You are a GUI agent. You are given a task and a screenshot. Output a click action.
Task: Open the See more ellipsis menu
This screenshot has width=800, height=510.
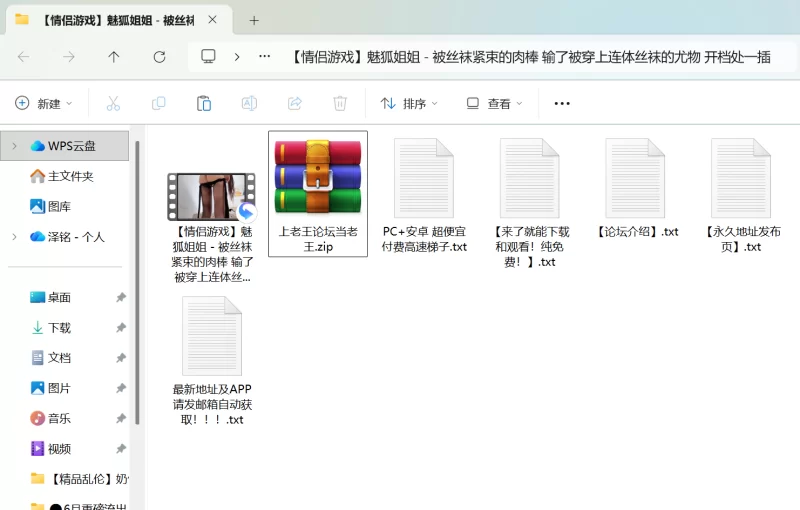(x=562, y=103)
